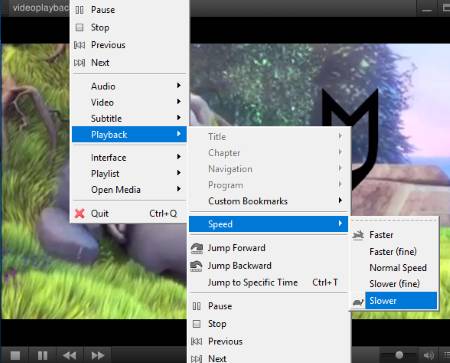Adjust the volume slider knob
Image resolution: width=450 pixels, height=363 pixels.
[x=399, y=355]
